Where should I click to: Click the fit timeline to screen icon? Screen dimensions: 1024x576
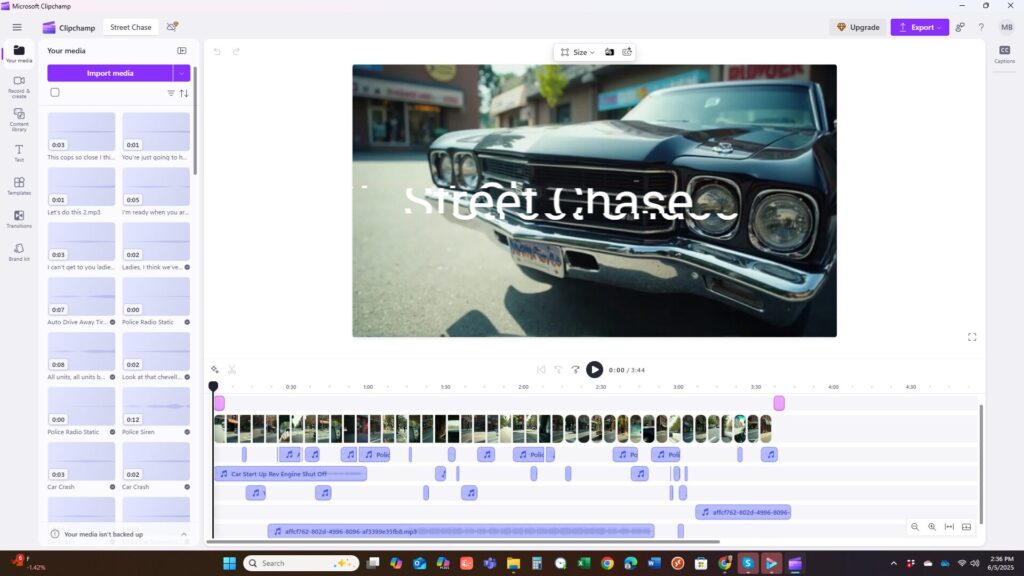(x=949, y=527)
